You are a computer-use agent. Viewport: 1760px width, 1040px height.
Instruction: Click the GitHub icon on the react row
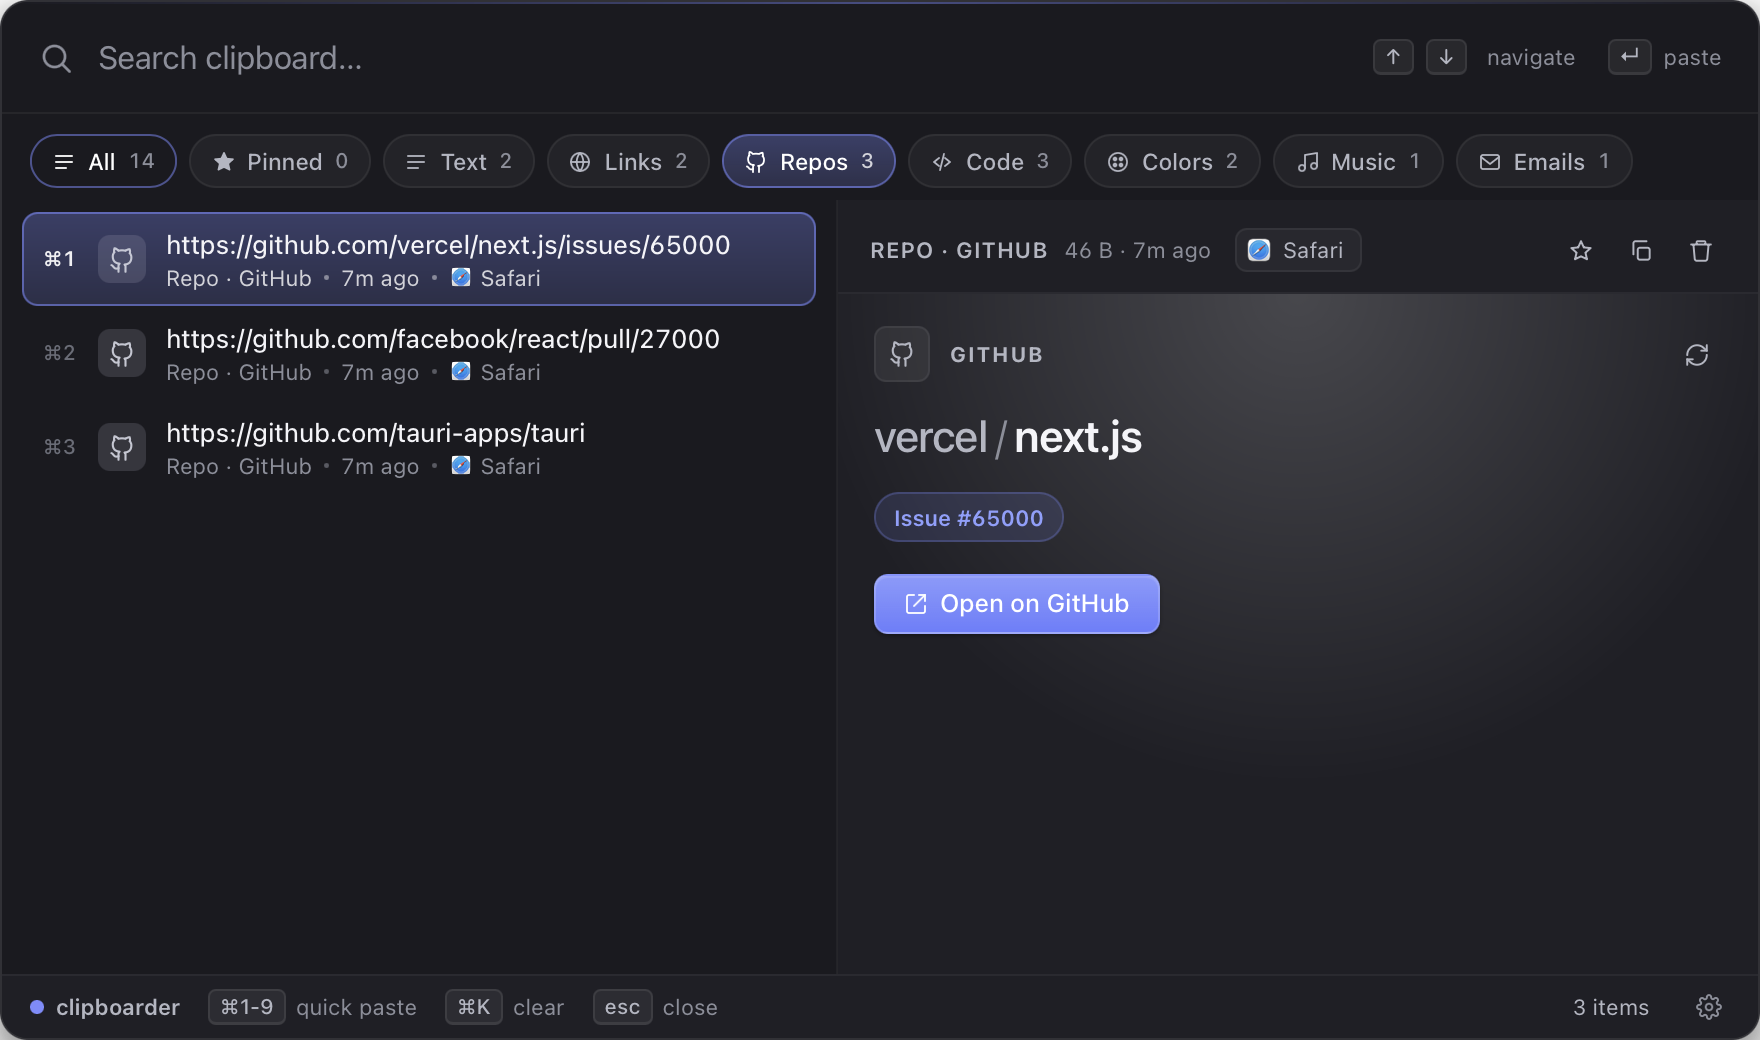[122, 353]
